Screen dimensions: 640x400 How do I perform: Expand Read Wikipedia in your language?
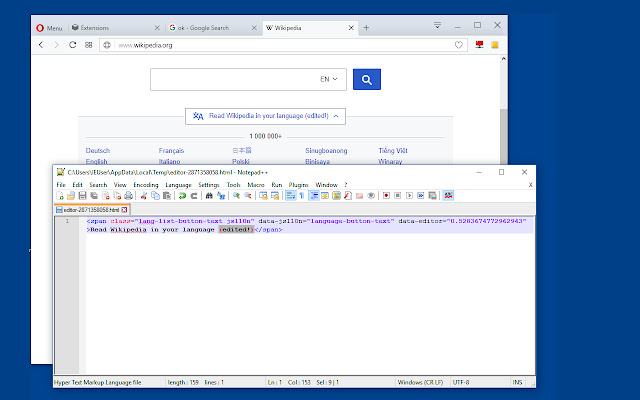click(266, 116)
